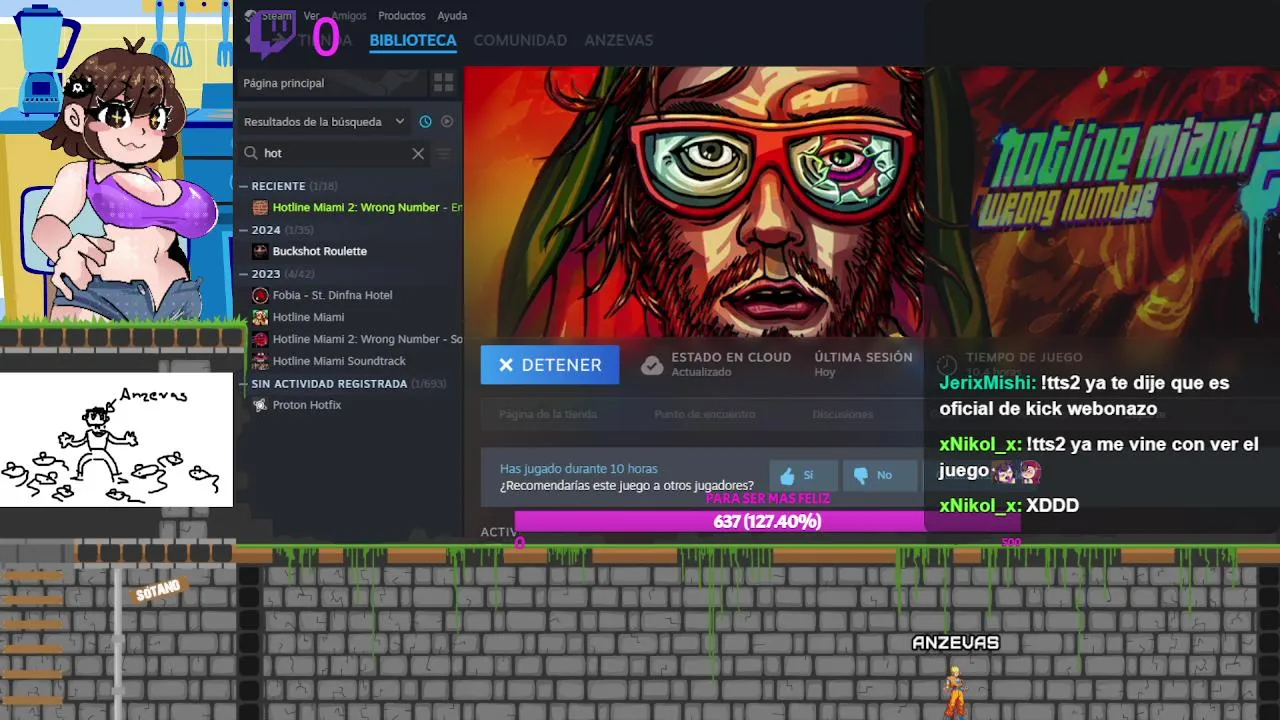This screenshot has height=720, width=1280.
Task: Click the xNikol_x XDDD chat message
Action: [1009, 505]
